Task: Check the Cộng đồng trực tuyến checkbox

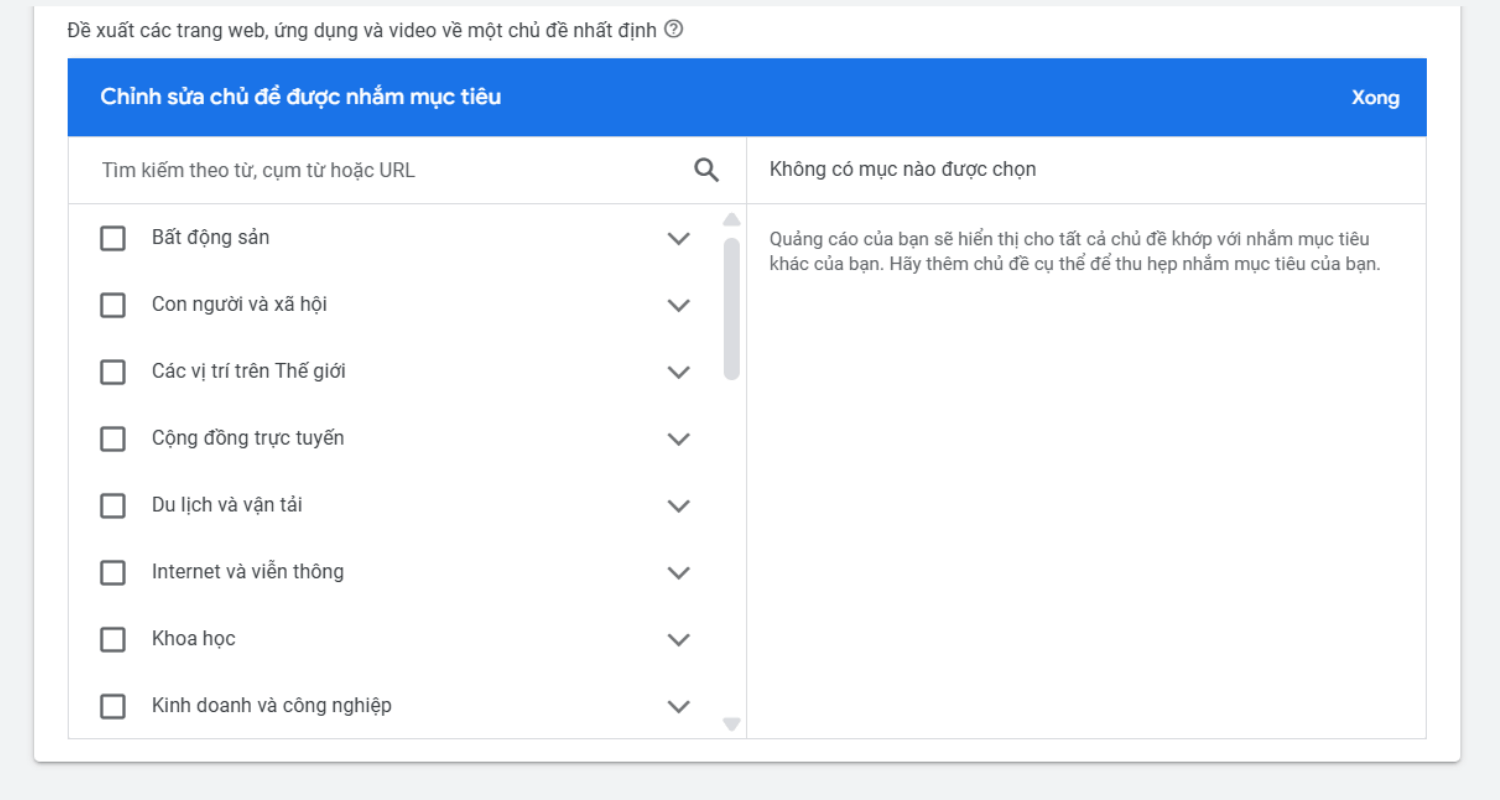Action: 113,439
